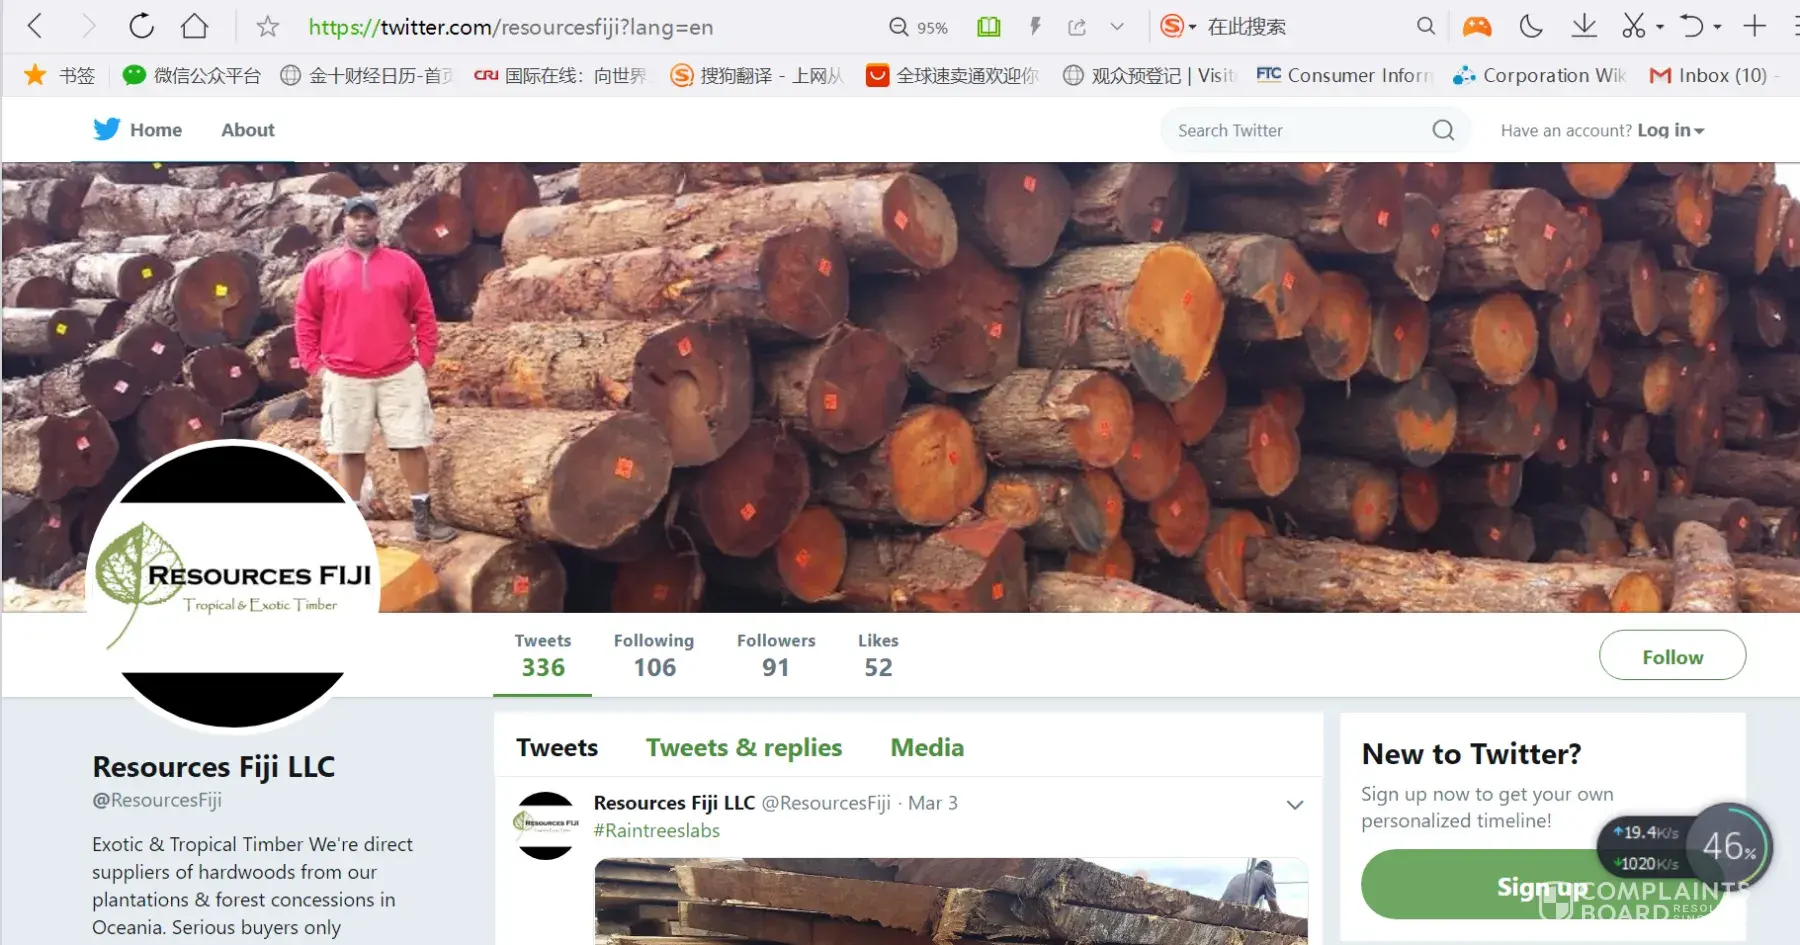Open the Sogou search engine selector
Viewport: 1800px width, 945px height.
click(x=1178, y=27)
